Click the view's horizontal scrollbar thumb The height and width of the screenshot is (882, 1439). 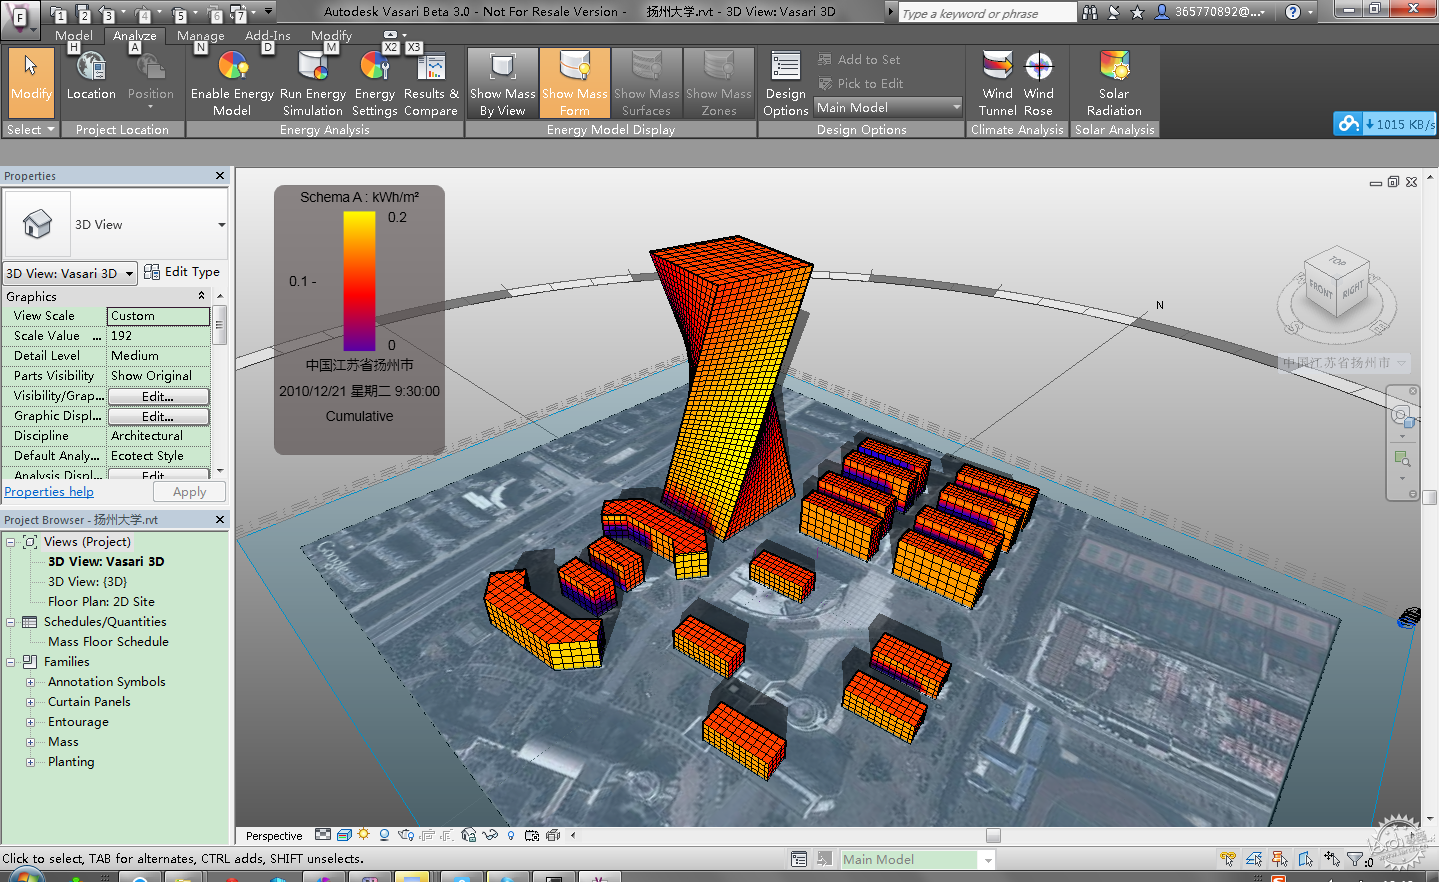point(993,835)
